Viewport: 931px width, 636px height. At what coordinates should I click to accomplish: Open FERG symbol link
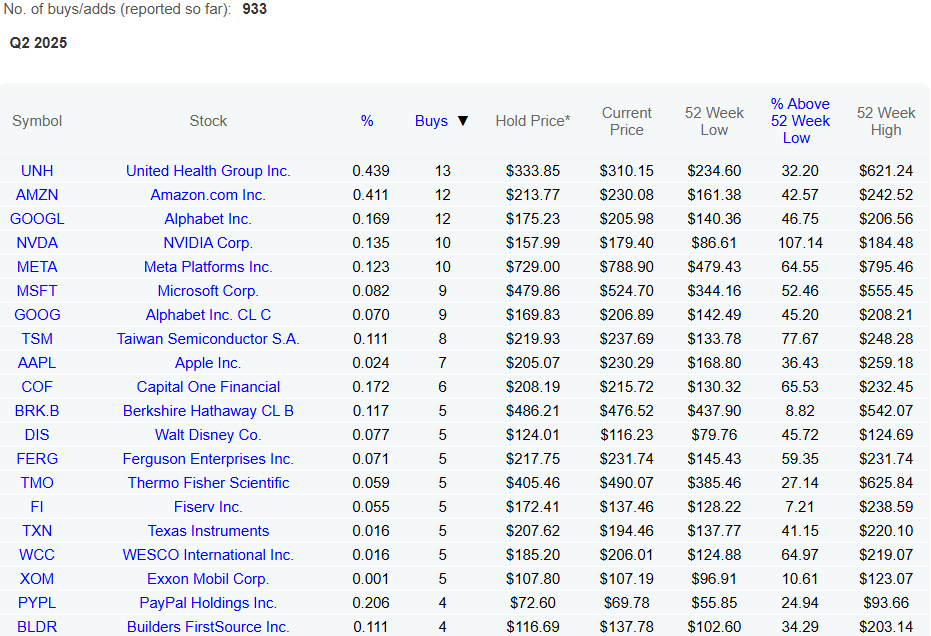(37, 459)
